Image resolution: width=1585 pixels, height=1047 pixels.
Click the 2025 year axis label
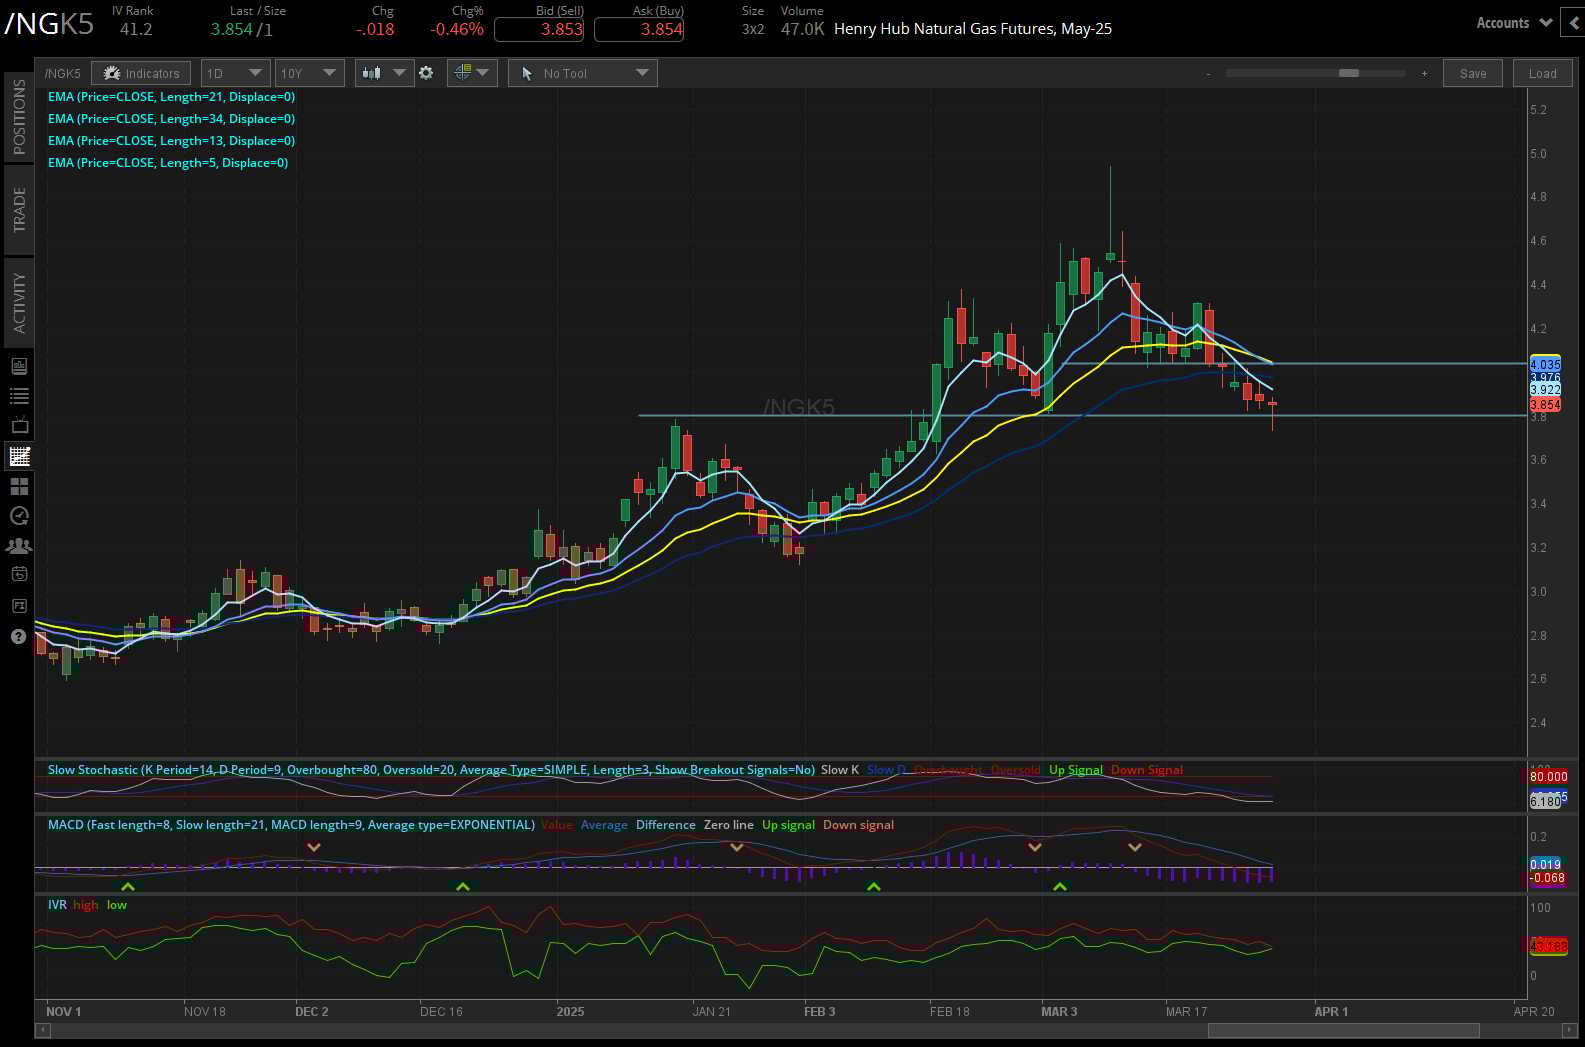[x=570, y=1011]
